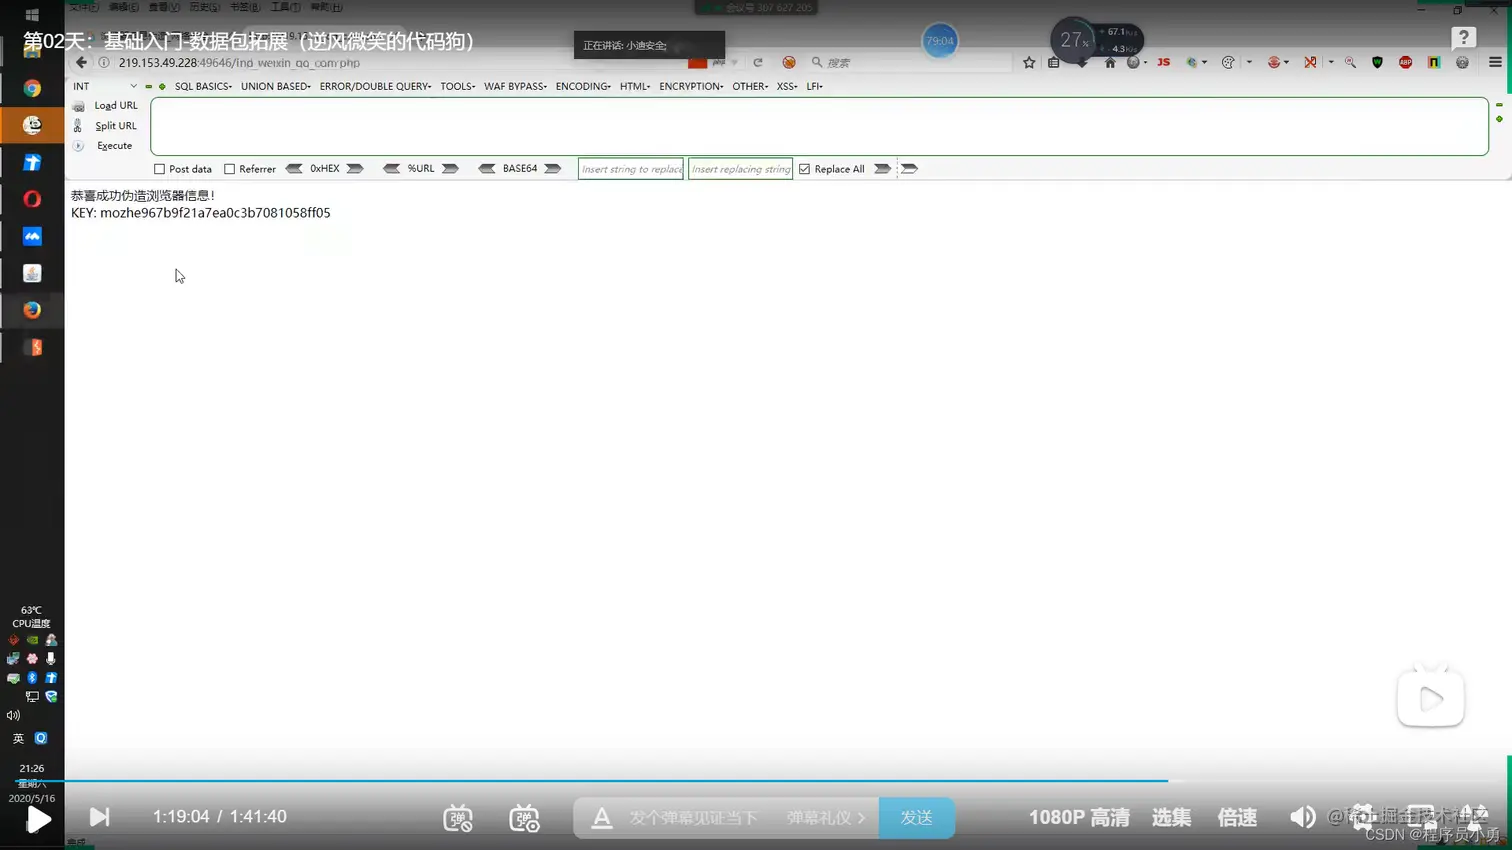The image size is (1512, 850).
Task: Open the UNION BASED menu
Action: tap(276, 86)
